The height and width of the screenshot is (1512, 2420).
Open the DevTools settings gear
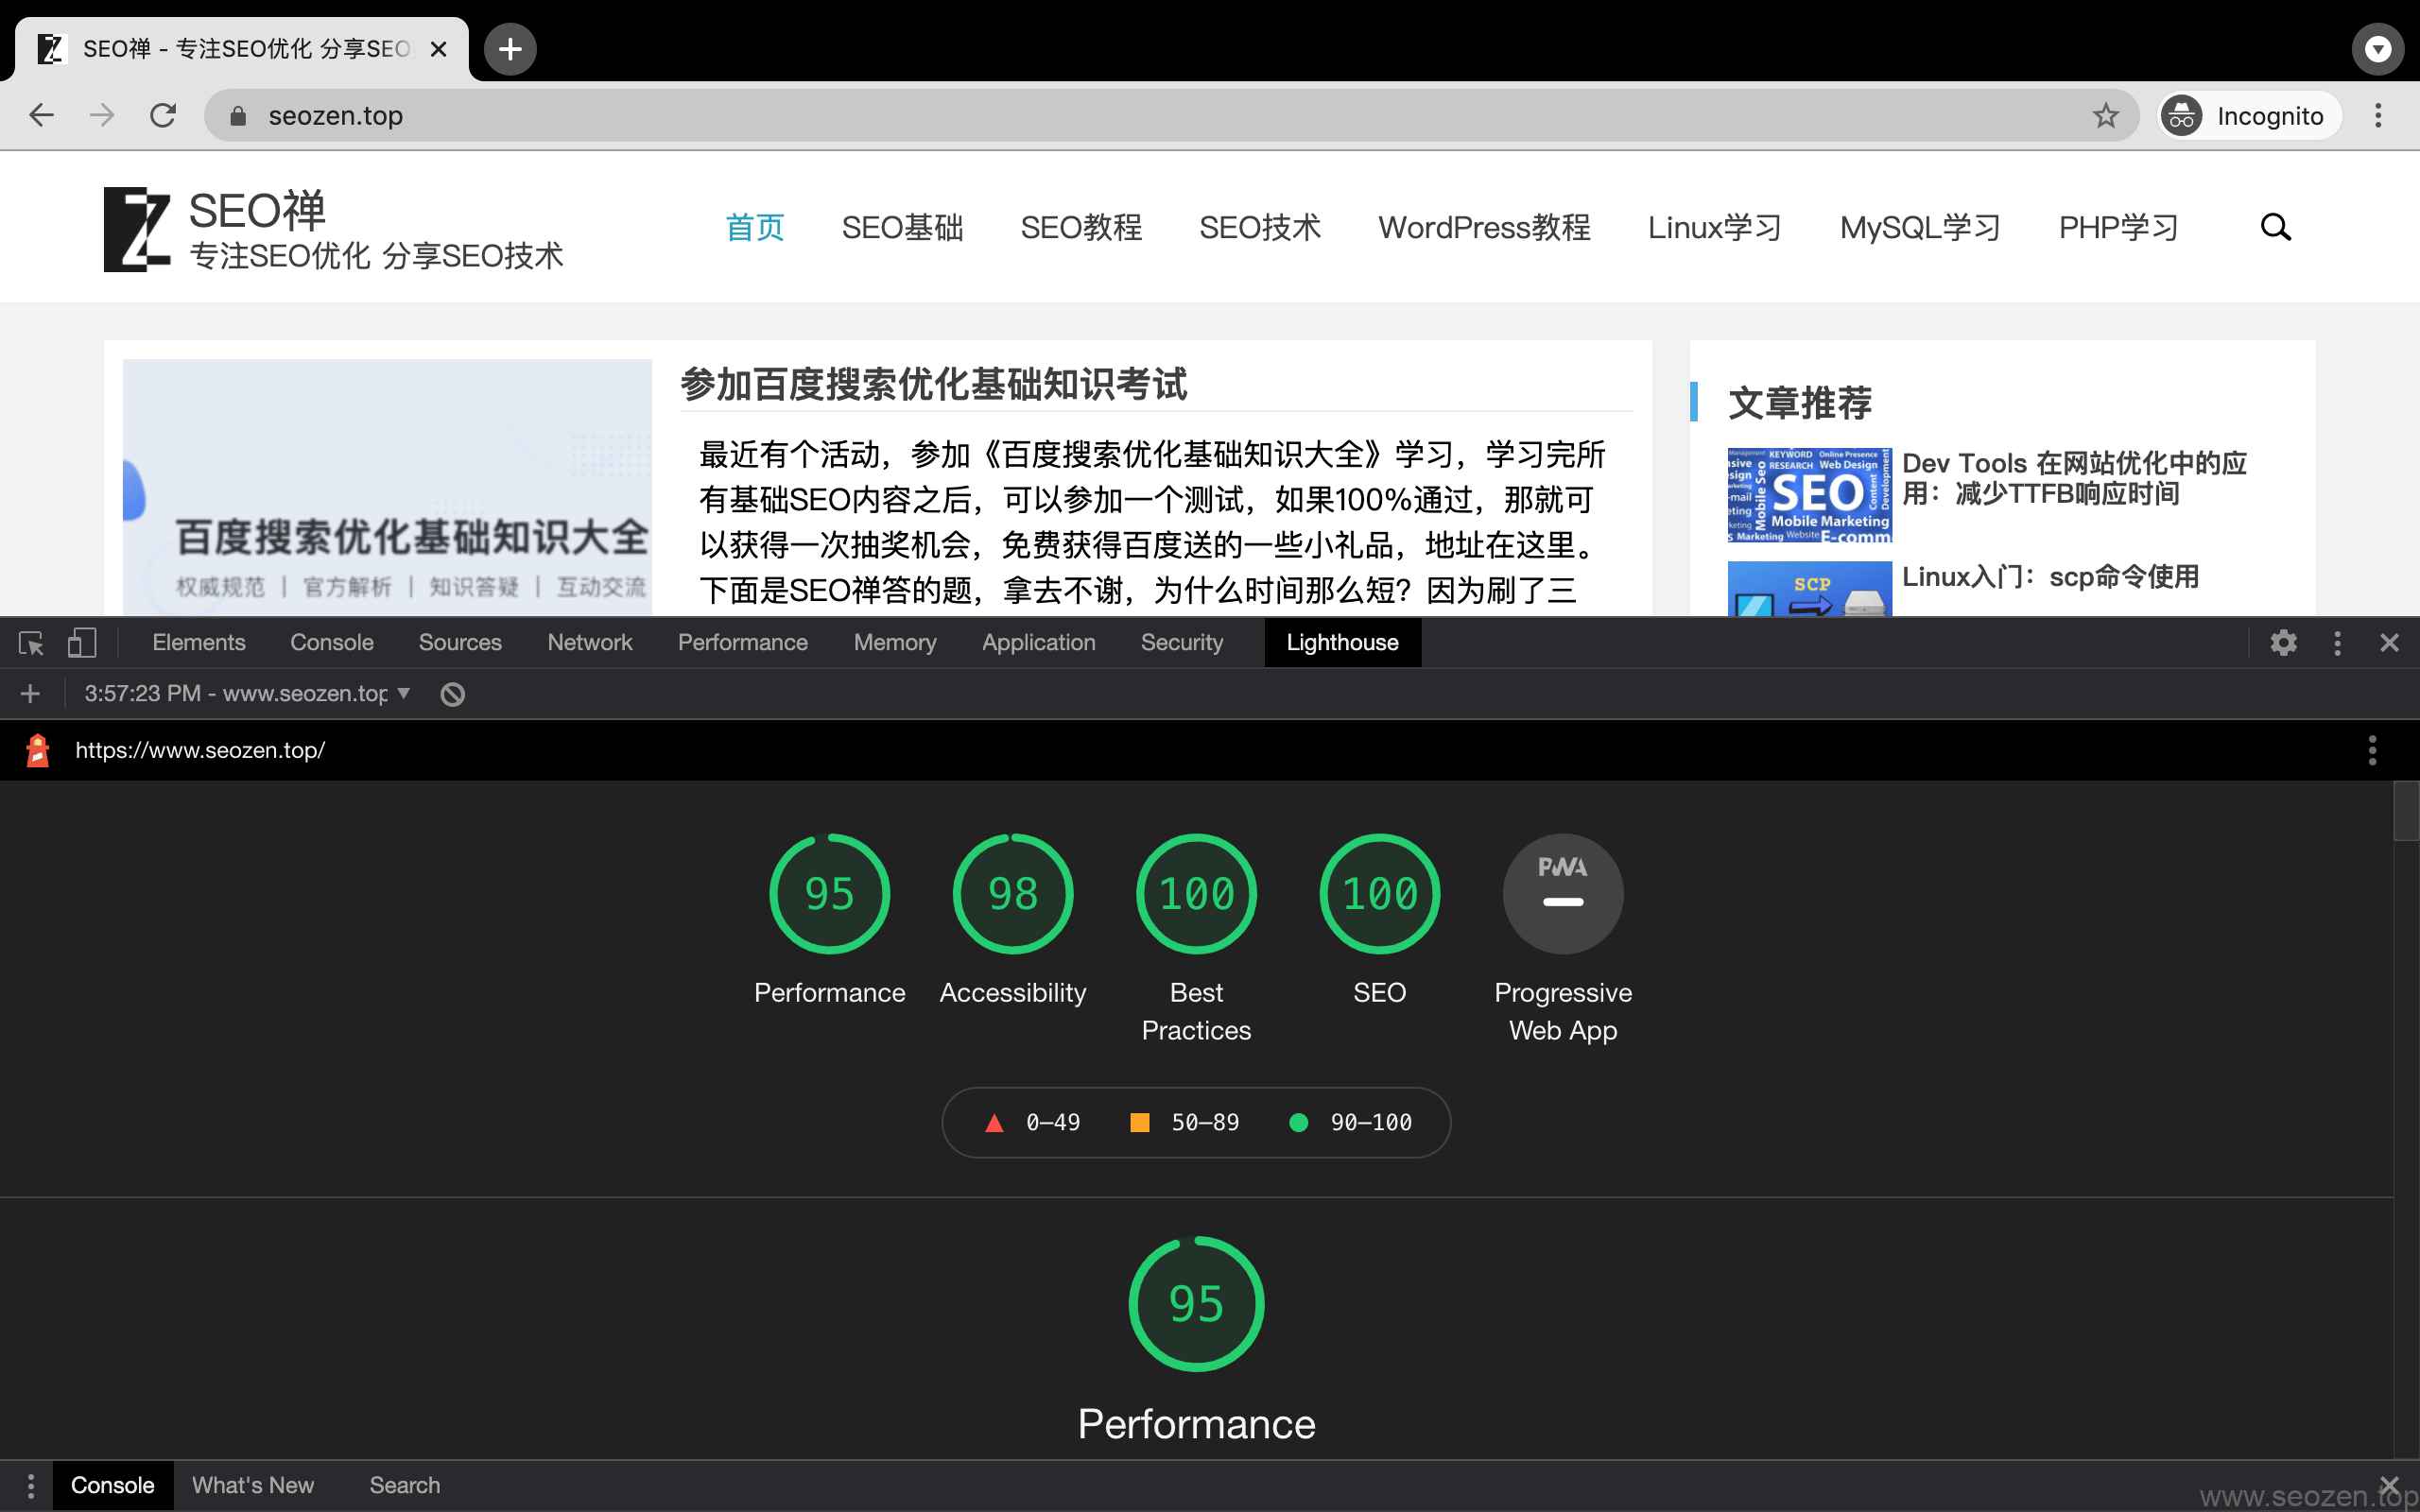pyautogui.click(x=2284, y=643)
